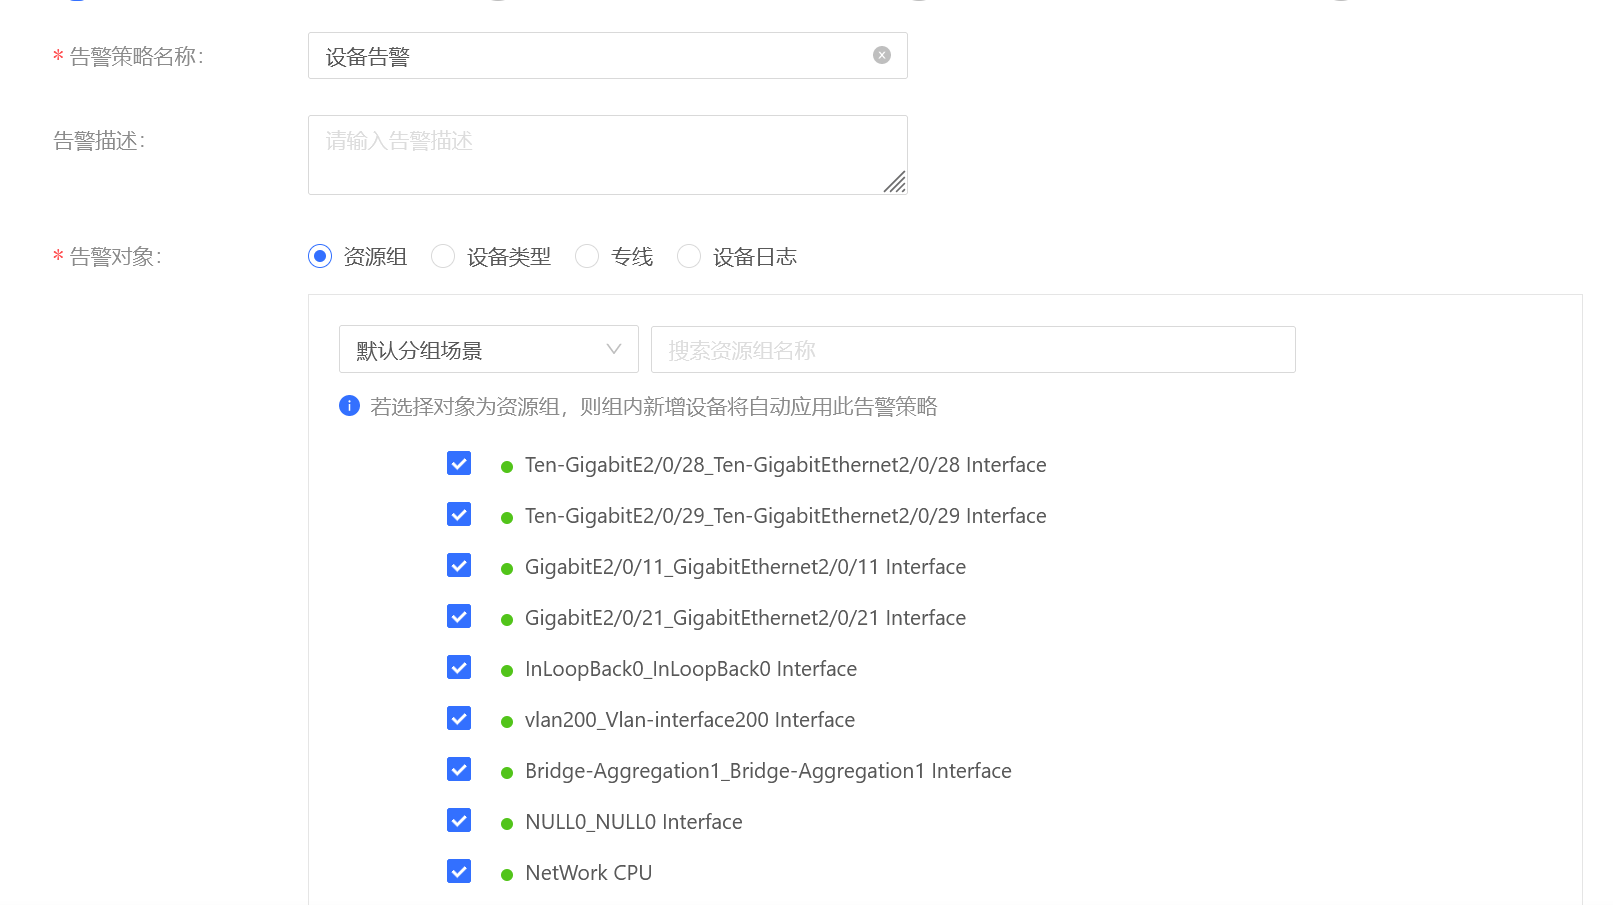
Task: Click the dropdown chevron arrow of 默认分组场景
Action: [614, 349]
